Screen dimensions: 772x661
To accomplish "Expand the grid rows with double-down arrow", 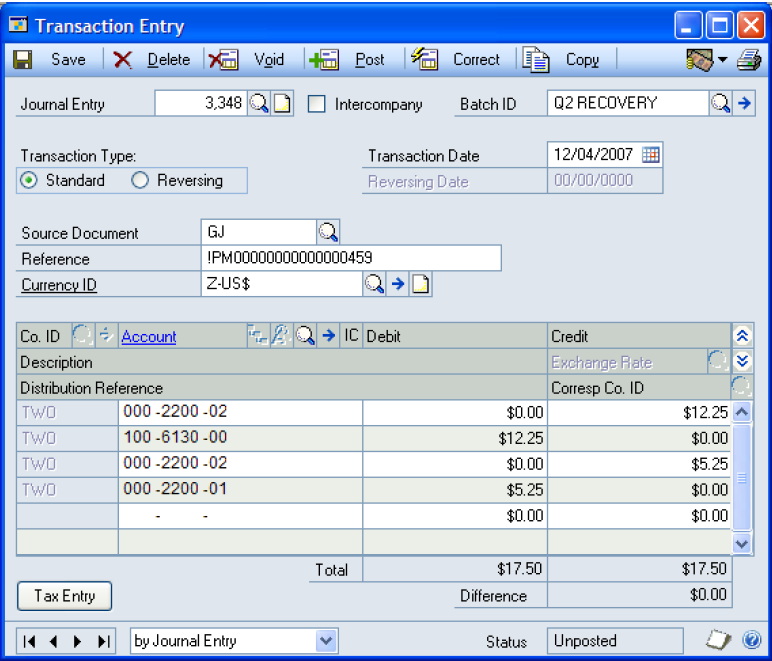I will coord(741,361).
